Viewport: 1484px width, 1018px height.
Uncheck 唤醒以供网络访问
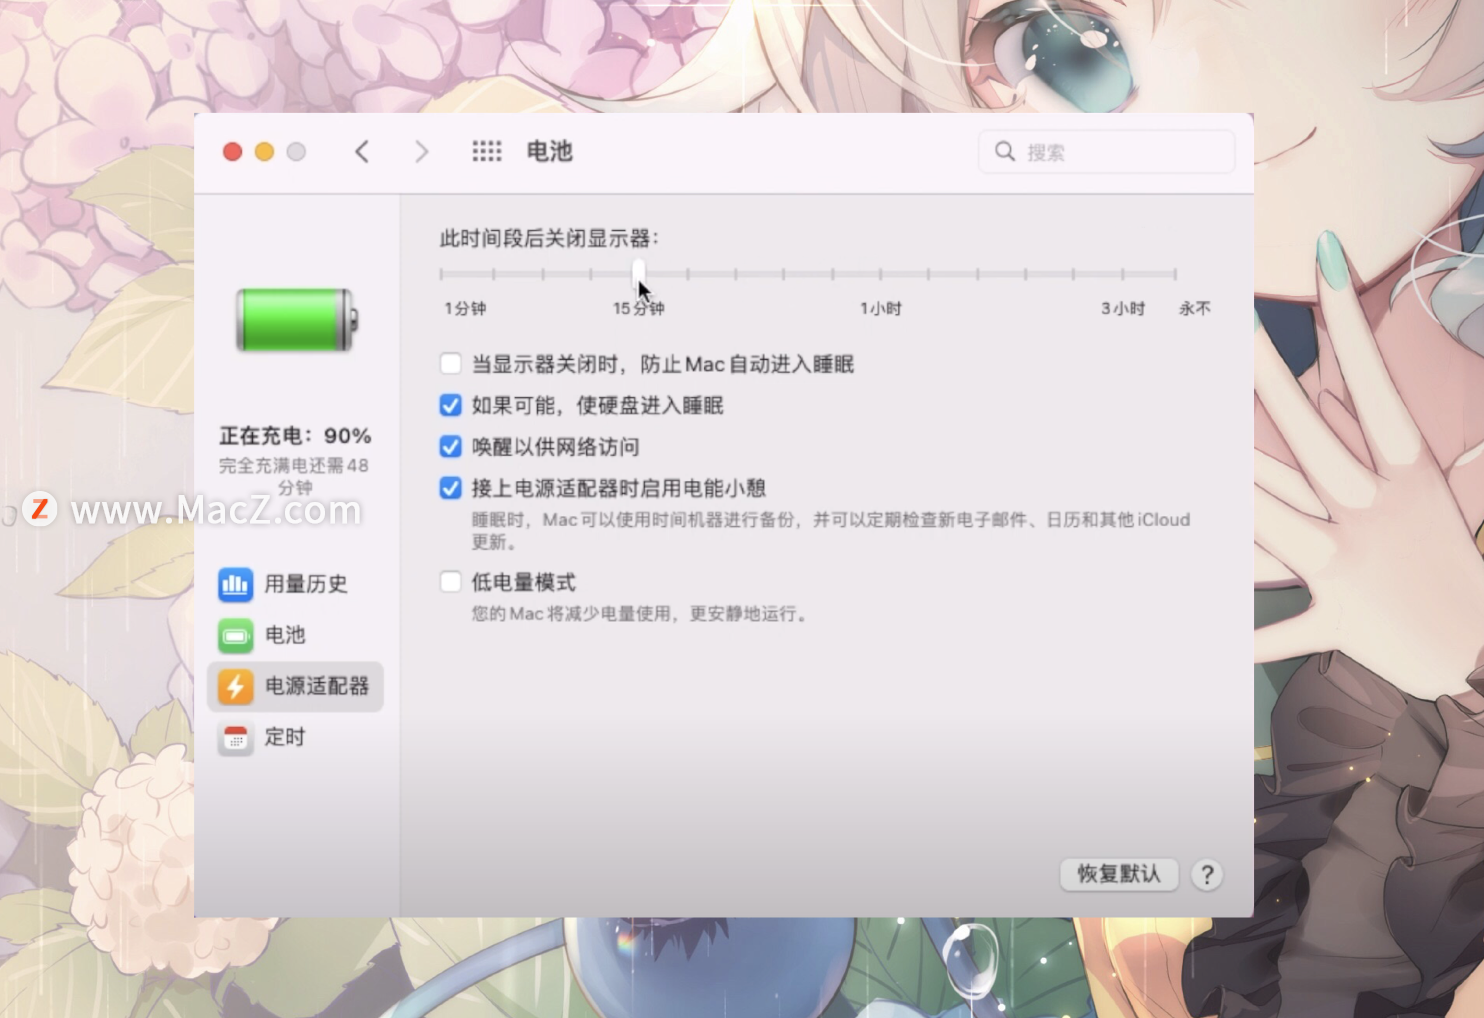(451, 446)
